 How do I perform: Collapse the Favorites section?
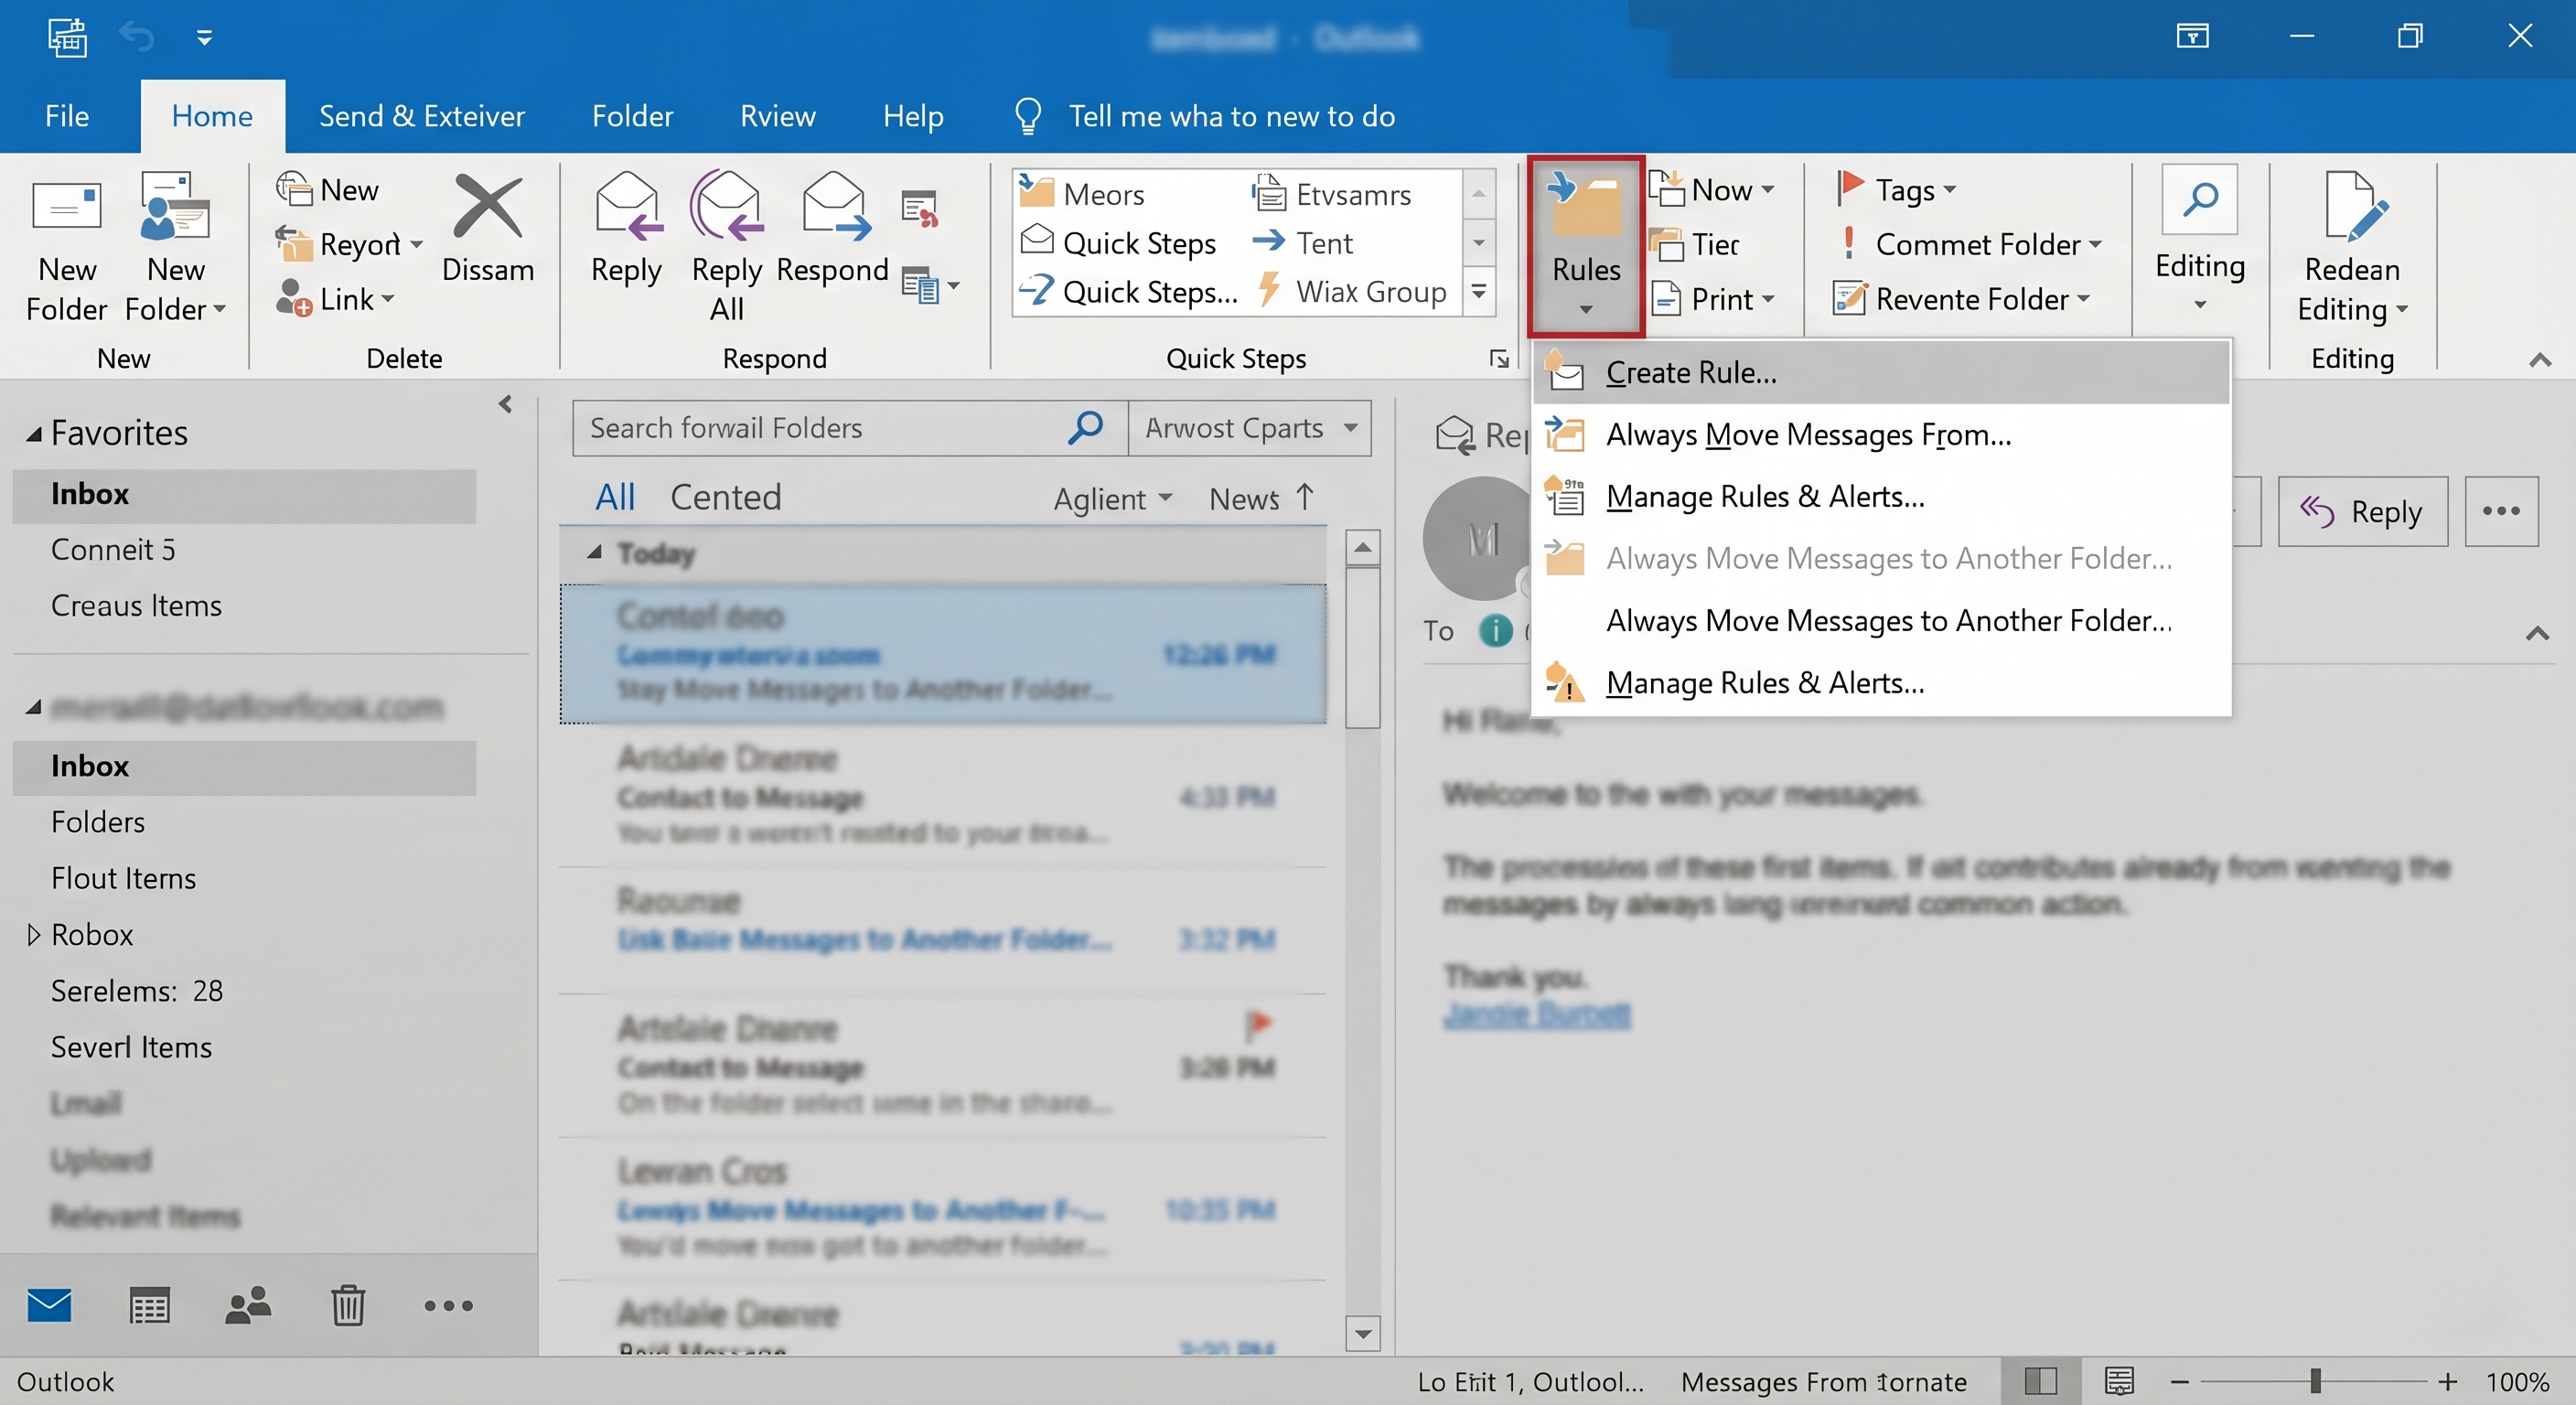[34, 434]
